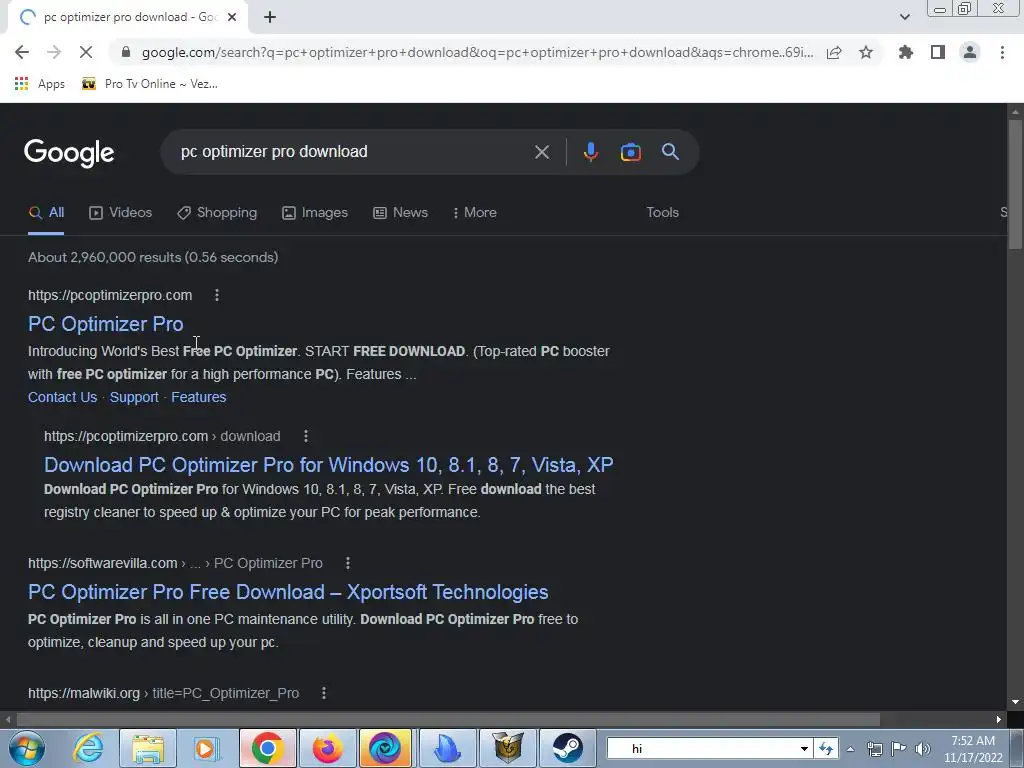Image resolution: width=1024 pixels, height=768 pixels.
Task: Open the Apps bookmark shortcut
Action: click(x=40, y=84)
